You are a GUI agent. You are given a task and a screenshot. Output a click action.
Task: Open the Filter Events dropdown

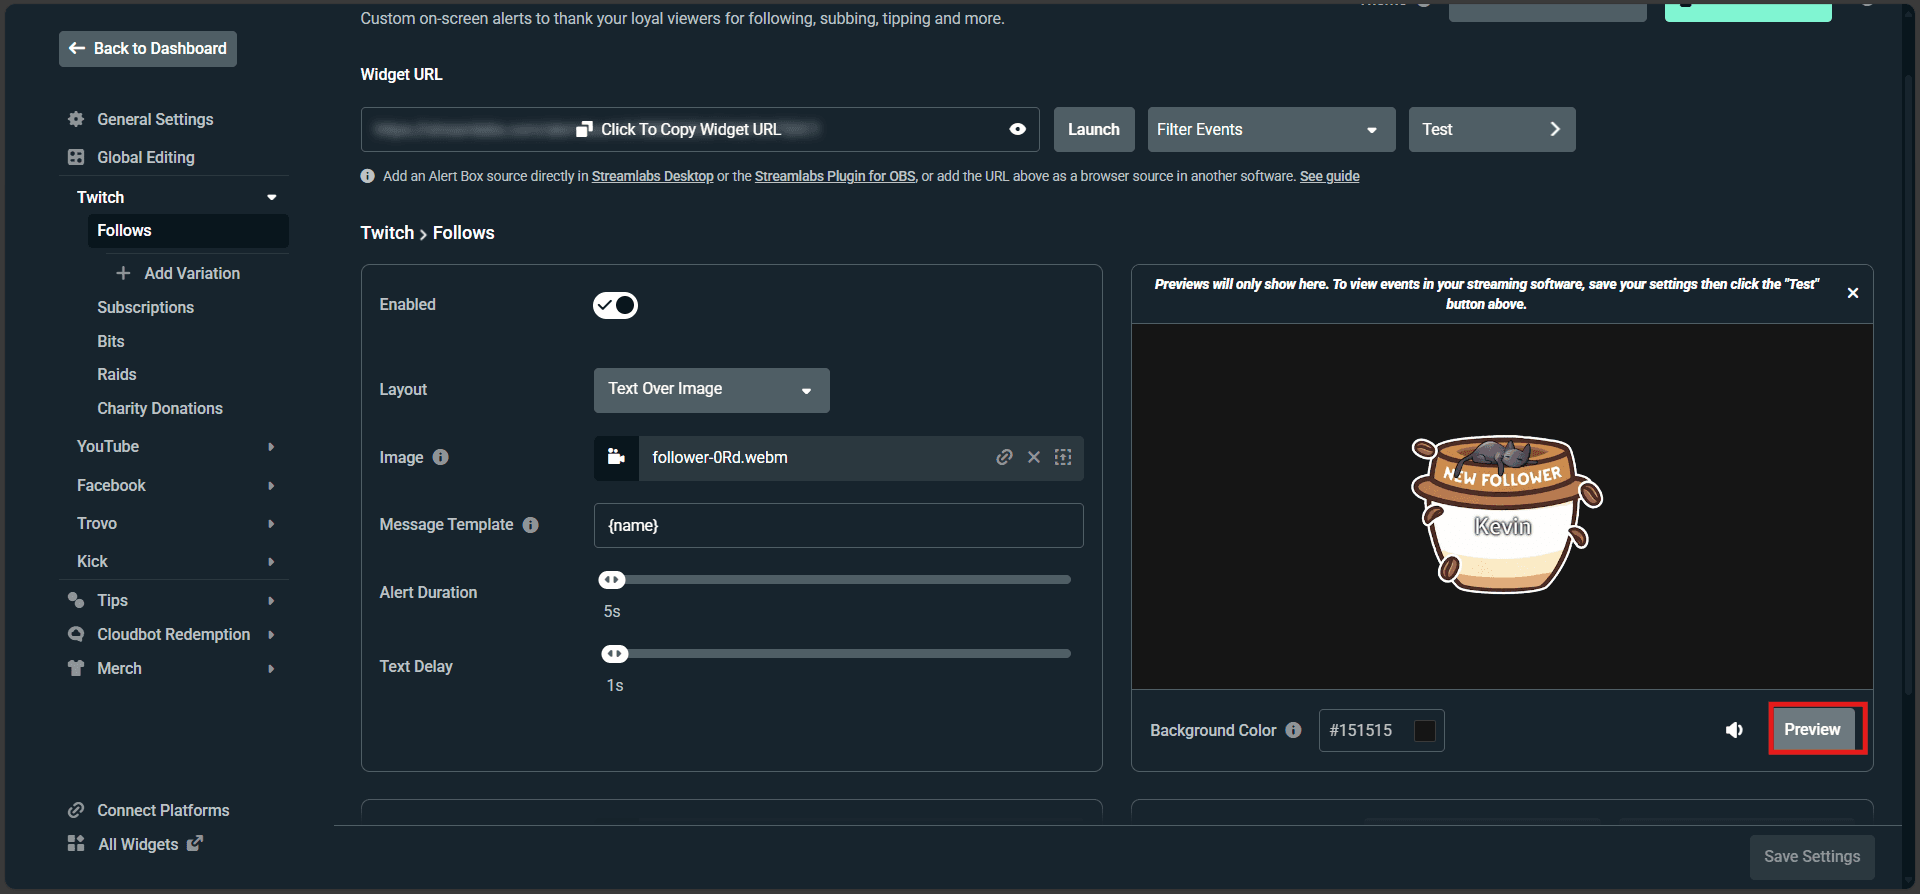point(1272,130)
